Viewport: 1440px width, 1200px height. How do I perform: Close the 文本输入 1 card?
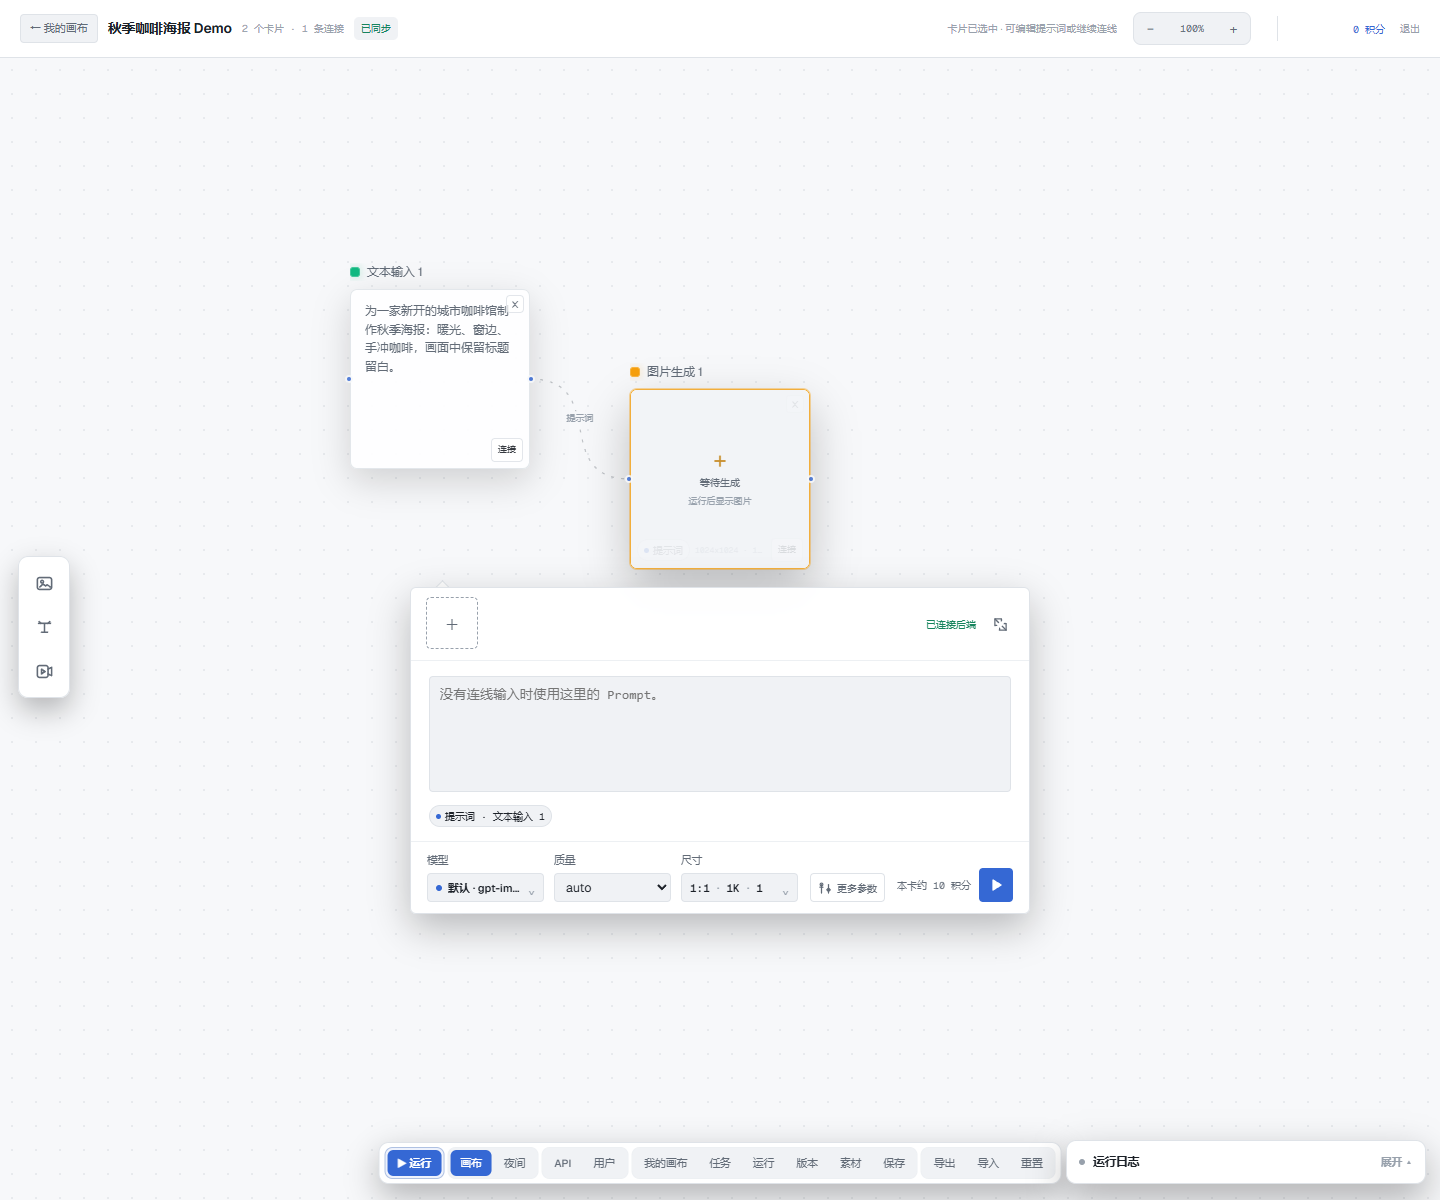[x=515, y=304]
